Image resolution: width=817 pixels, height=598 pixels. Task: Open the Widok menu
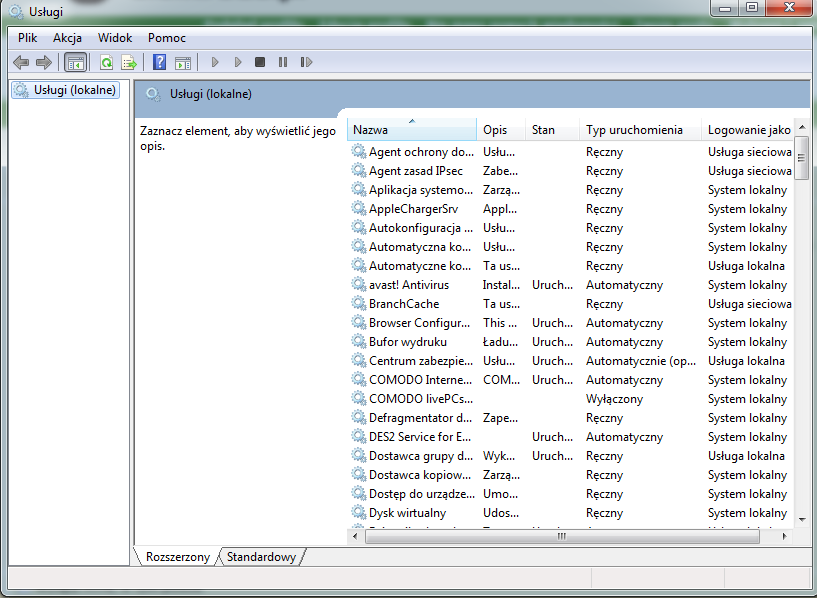pos(115,38)
